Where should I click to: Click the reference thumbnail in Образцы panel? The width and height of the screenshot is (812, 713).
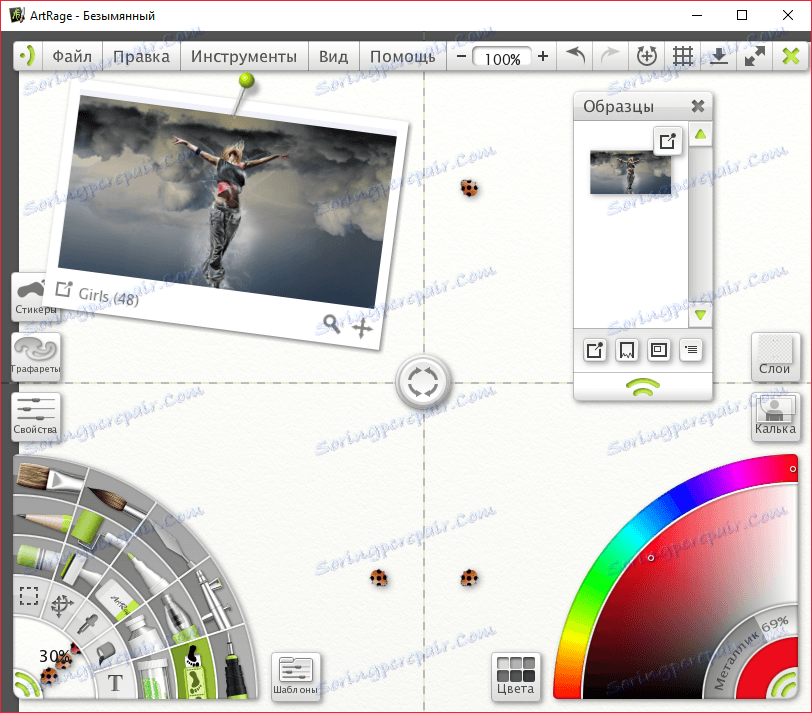tap(630, 171)
